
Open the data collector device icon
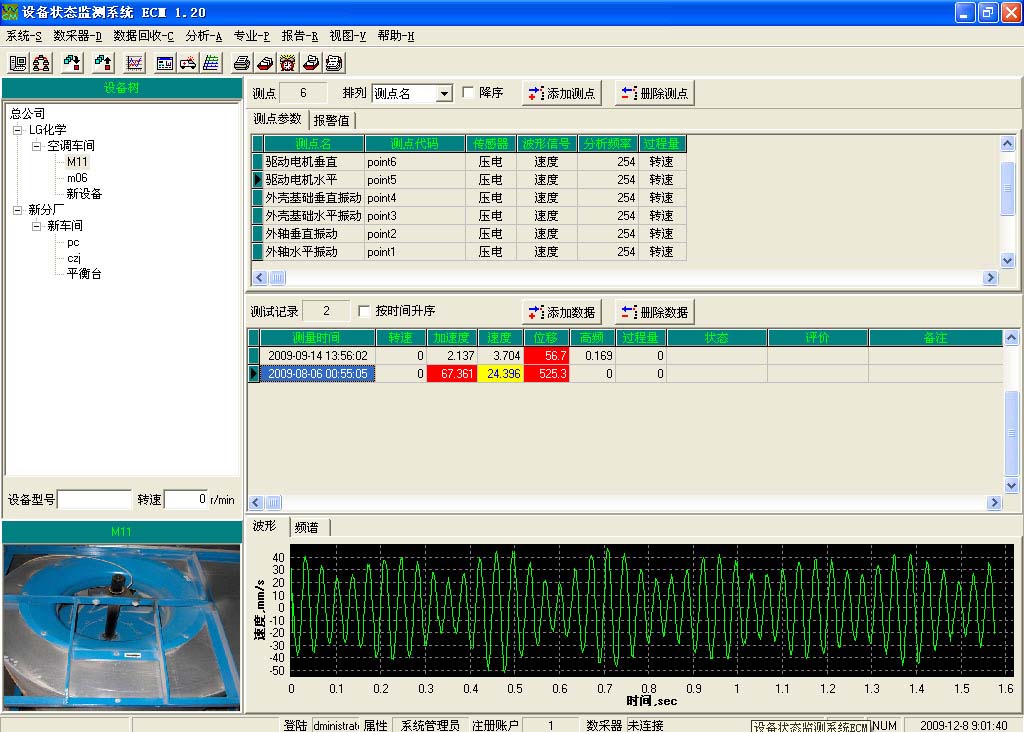click(x=19, y=62)
